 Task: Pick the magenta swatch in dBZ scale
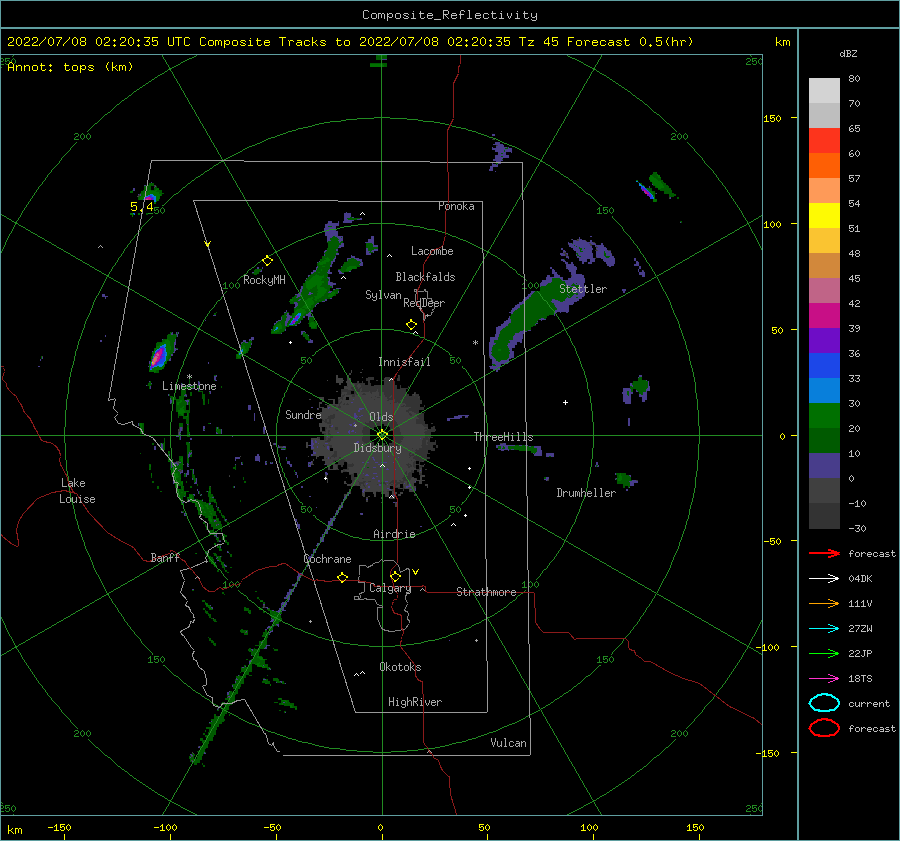pyautogui.click(x=824, y=316)
